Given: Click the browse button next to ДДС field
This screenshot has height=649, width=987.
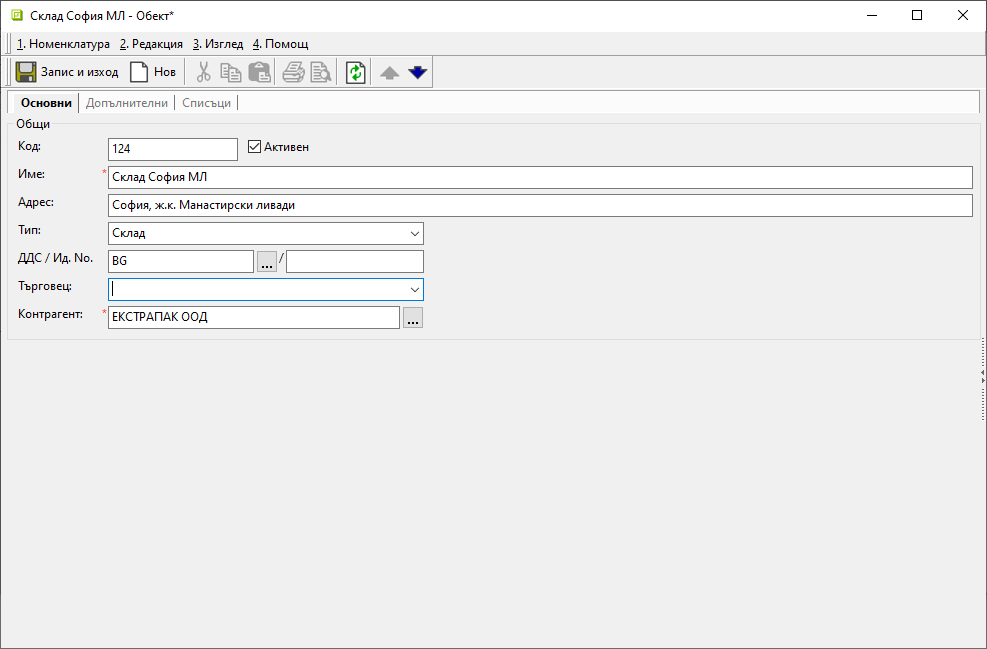Looking at the screenshot, I should pos(267,261).
